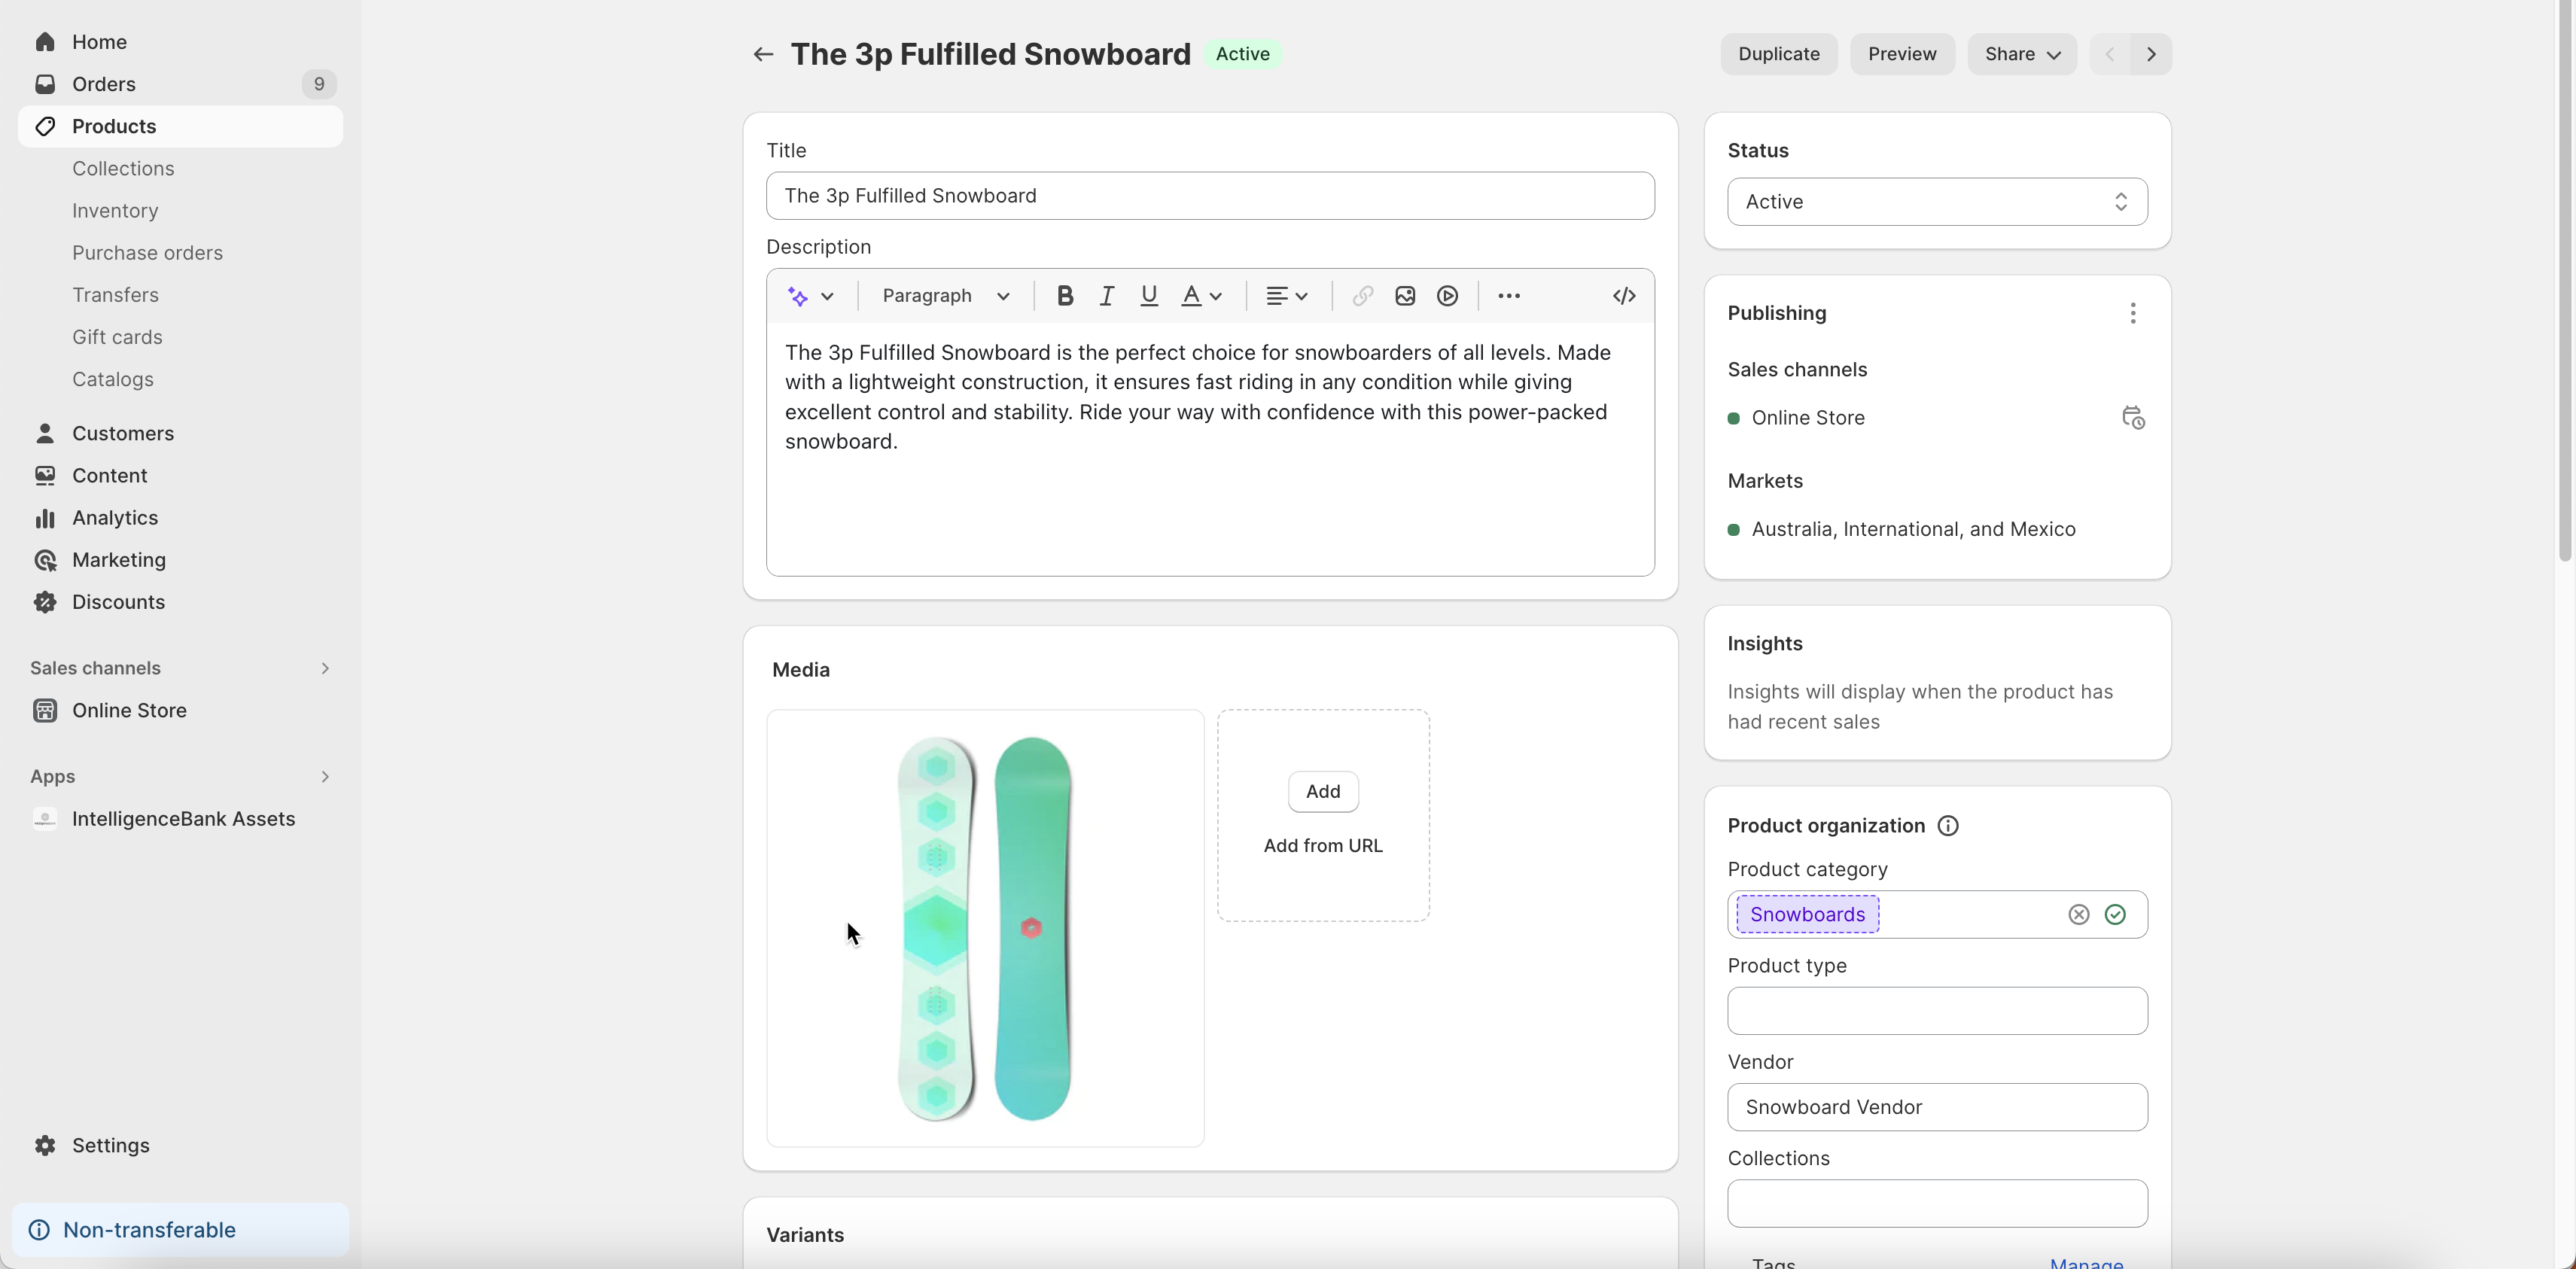
Task: Open Settings in the sidebar
Action: (x=180, y=1145)
